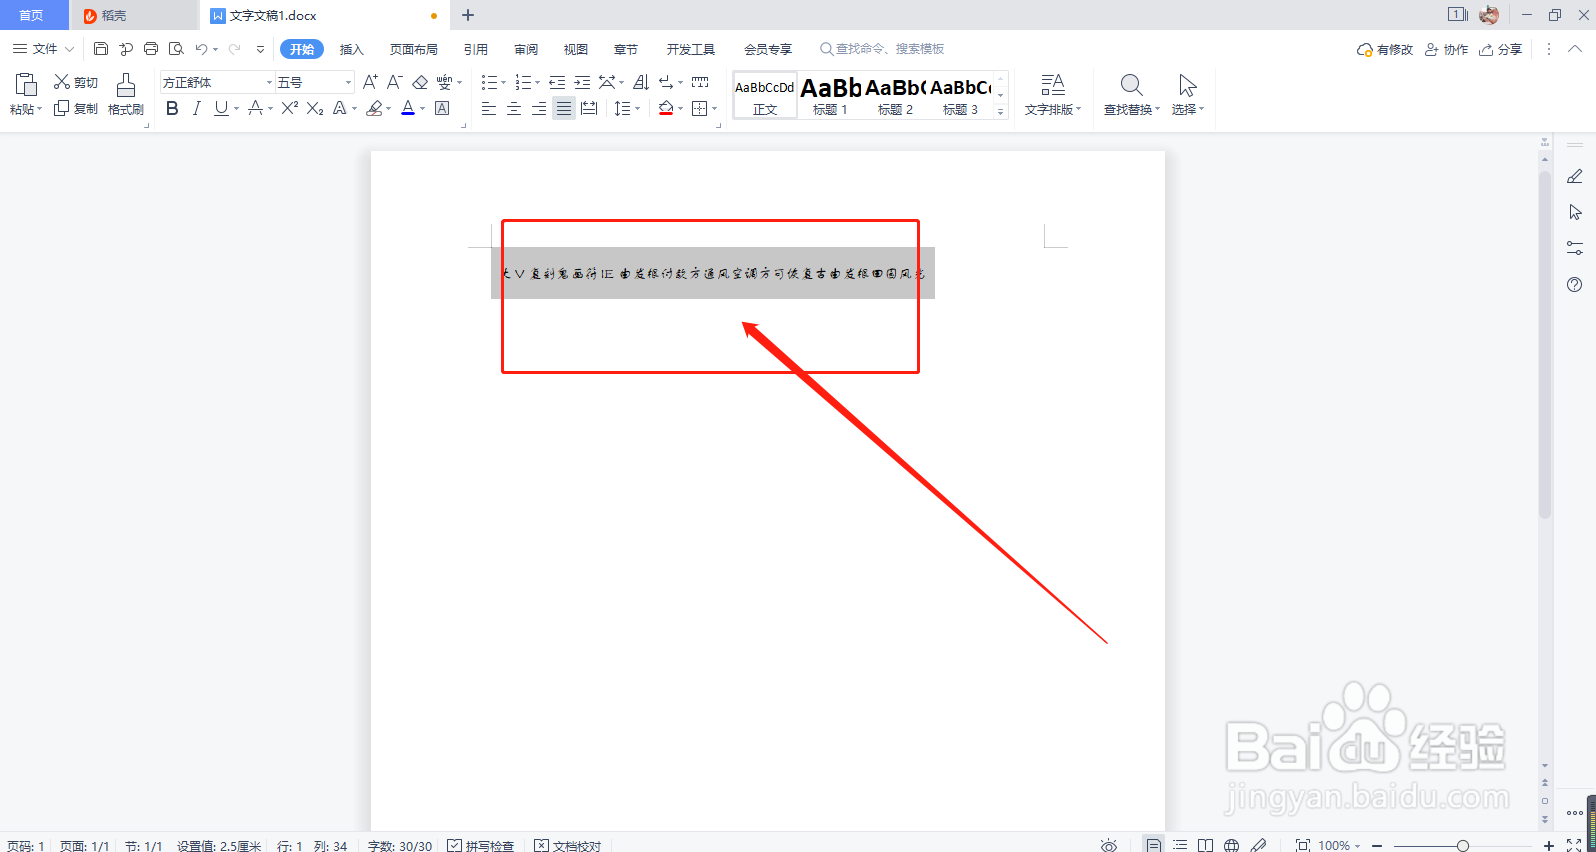Click the Print icon in quick toolbar
The width and height of the screenshot is (1596, 852).
pos(151,49)
